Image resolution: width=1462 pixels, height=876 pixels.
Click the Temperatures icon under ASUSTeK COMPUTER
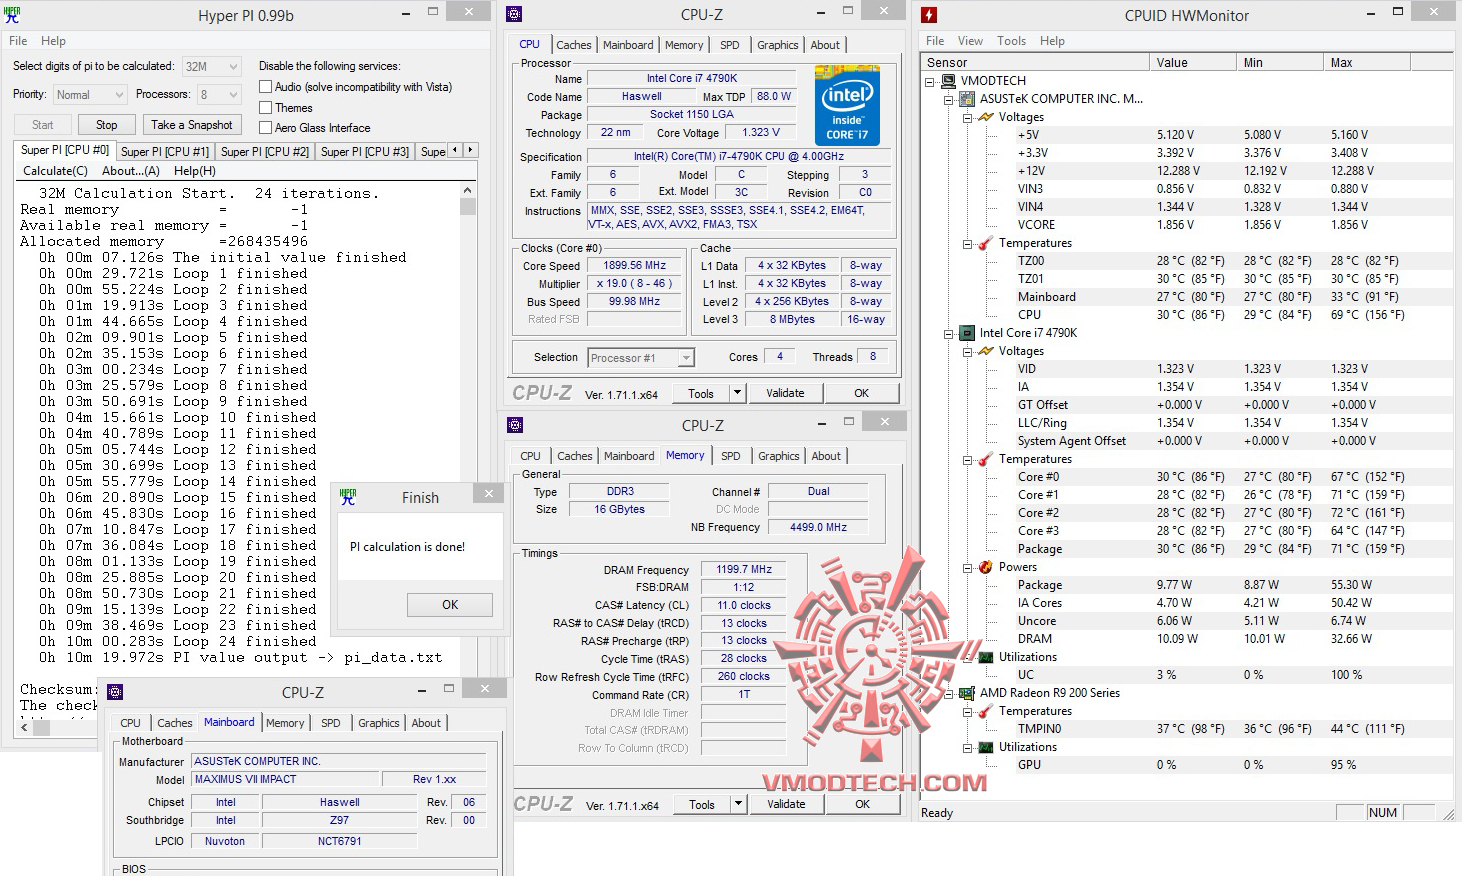(x=986, y=243)
